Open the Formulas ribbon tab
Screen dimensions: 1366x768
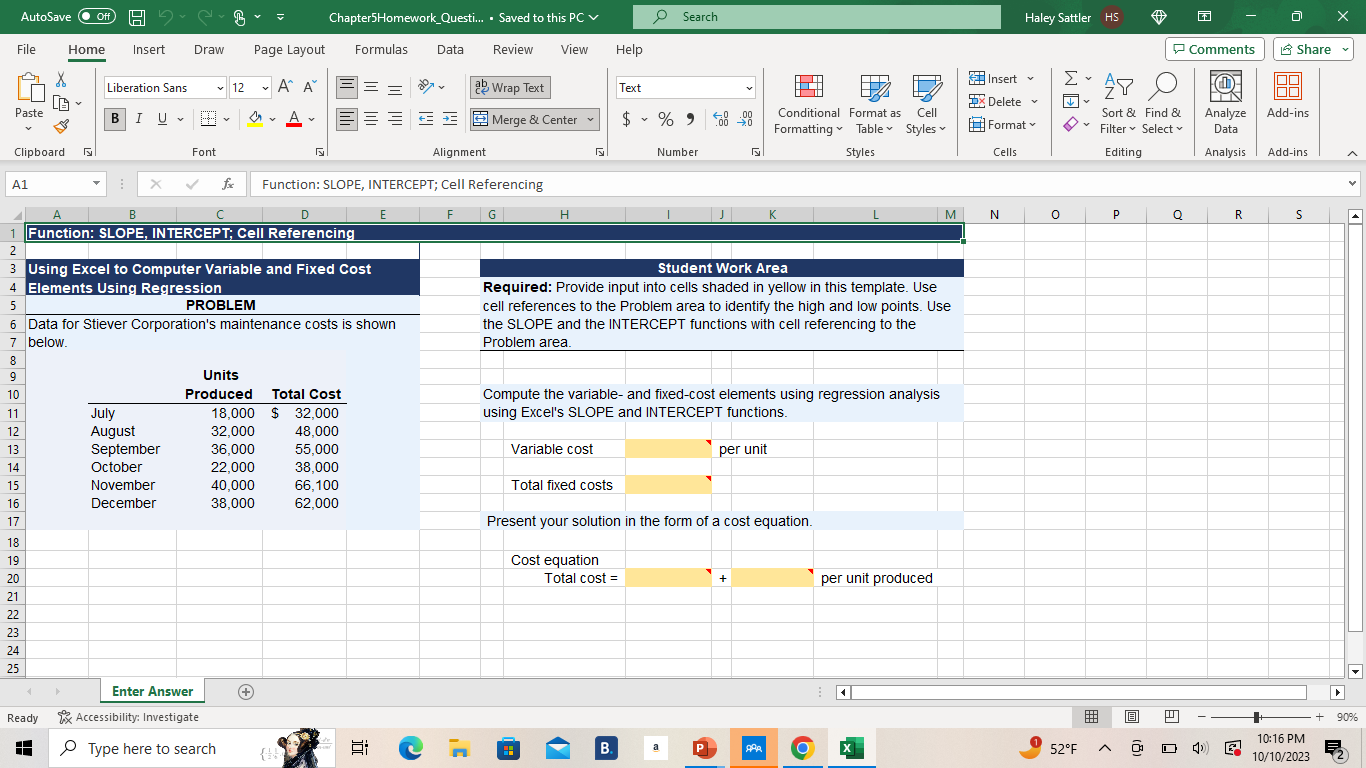tap(381, 49)
